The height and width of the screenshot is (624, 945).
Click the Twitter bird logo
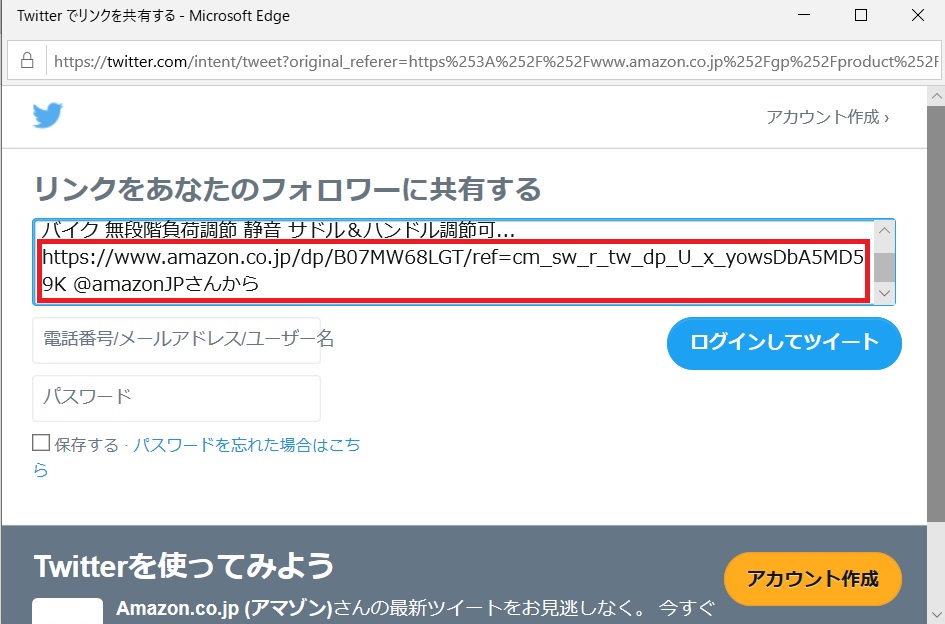[48, 115]
